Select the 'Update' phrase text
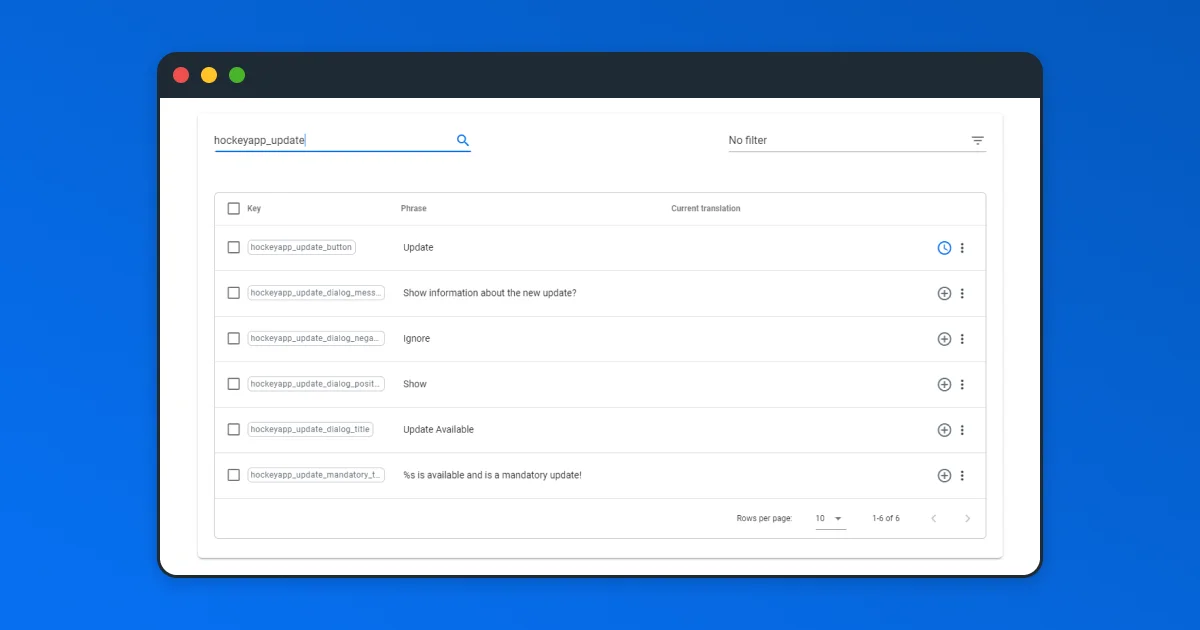Screen dimensions: 1200x630 tap(418, 248)
